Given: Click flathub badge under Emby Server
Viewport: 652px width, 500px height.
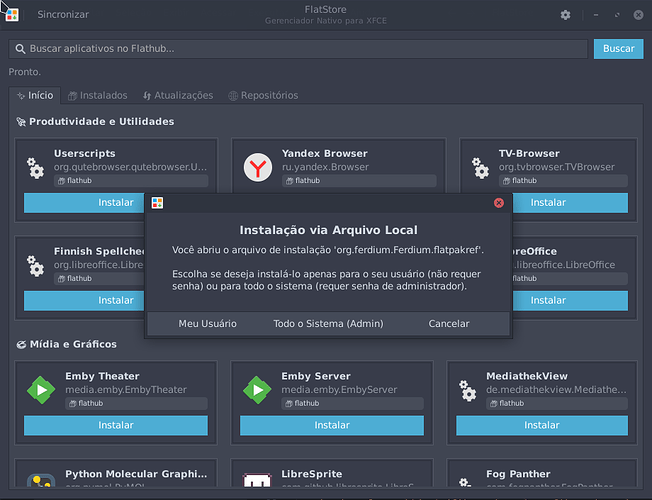Looking at the screenshot, I should click(x=352, y=403).
